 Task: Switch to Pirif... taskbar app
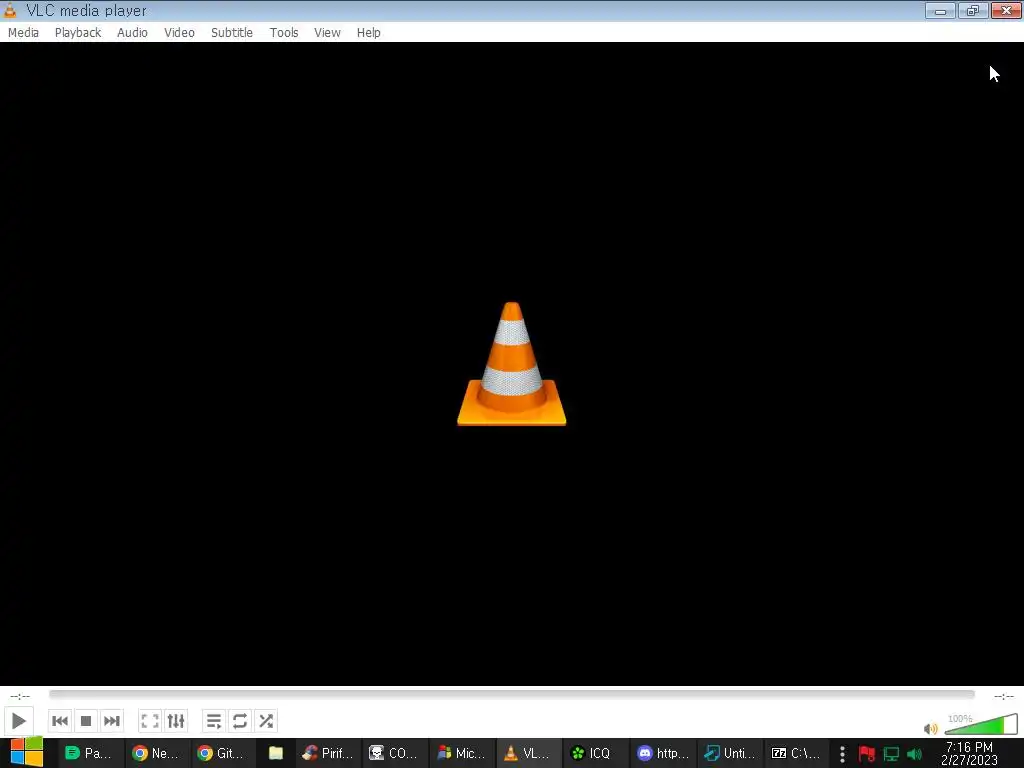coord(328,754)
